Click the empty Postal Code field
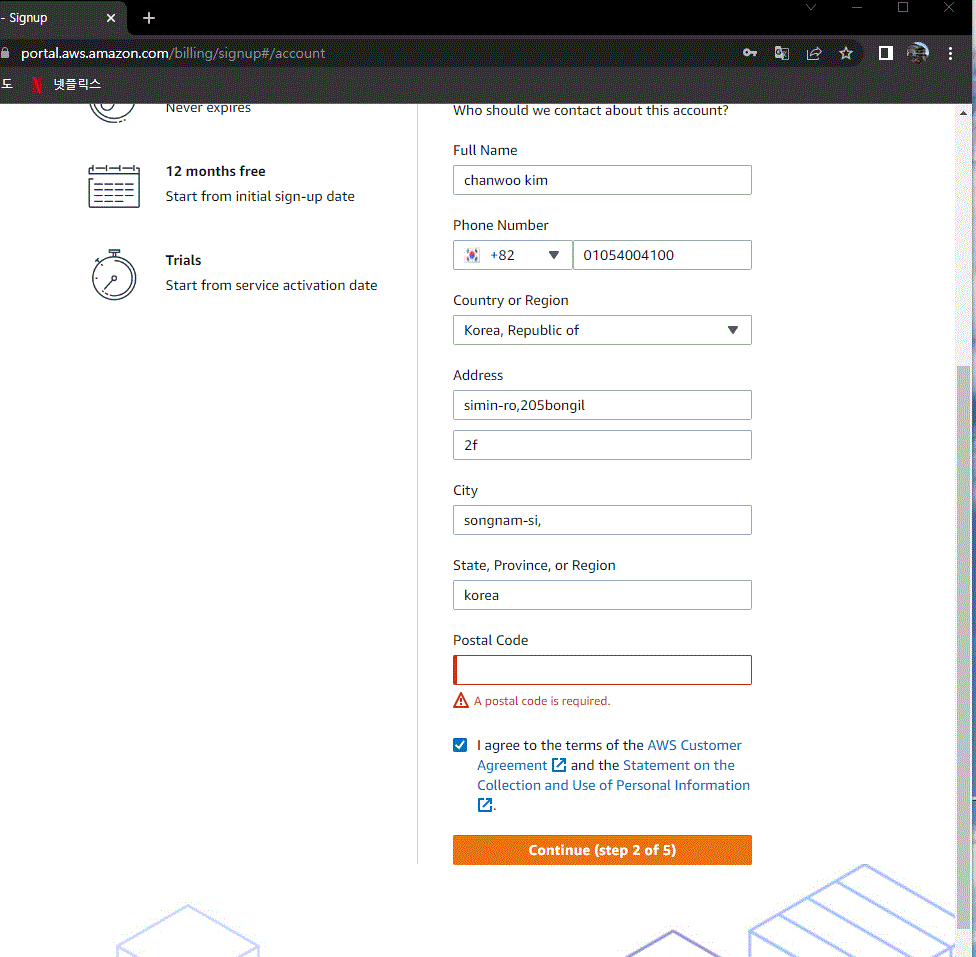 (602, 670)
